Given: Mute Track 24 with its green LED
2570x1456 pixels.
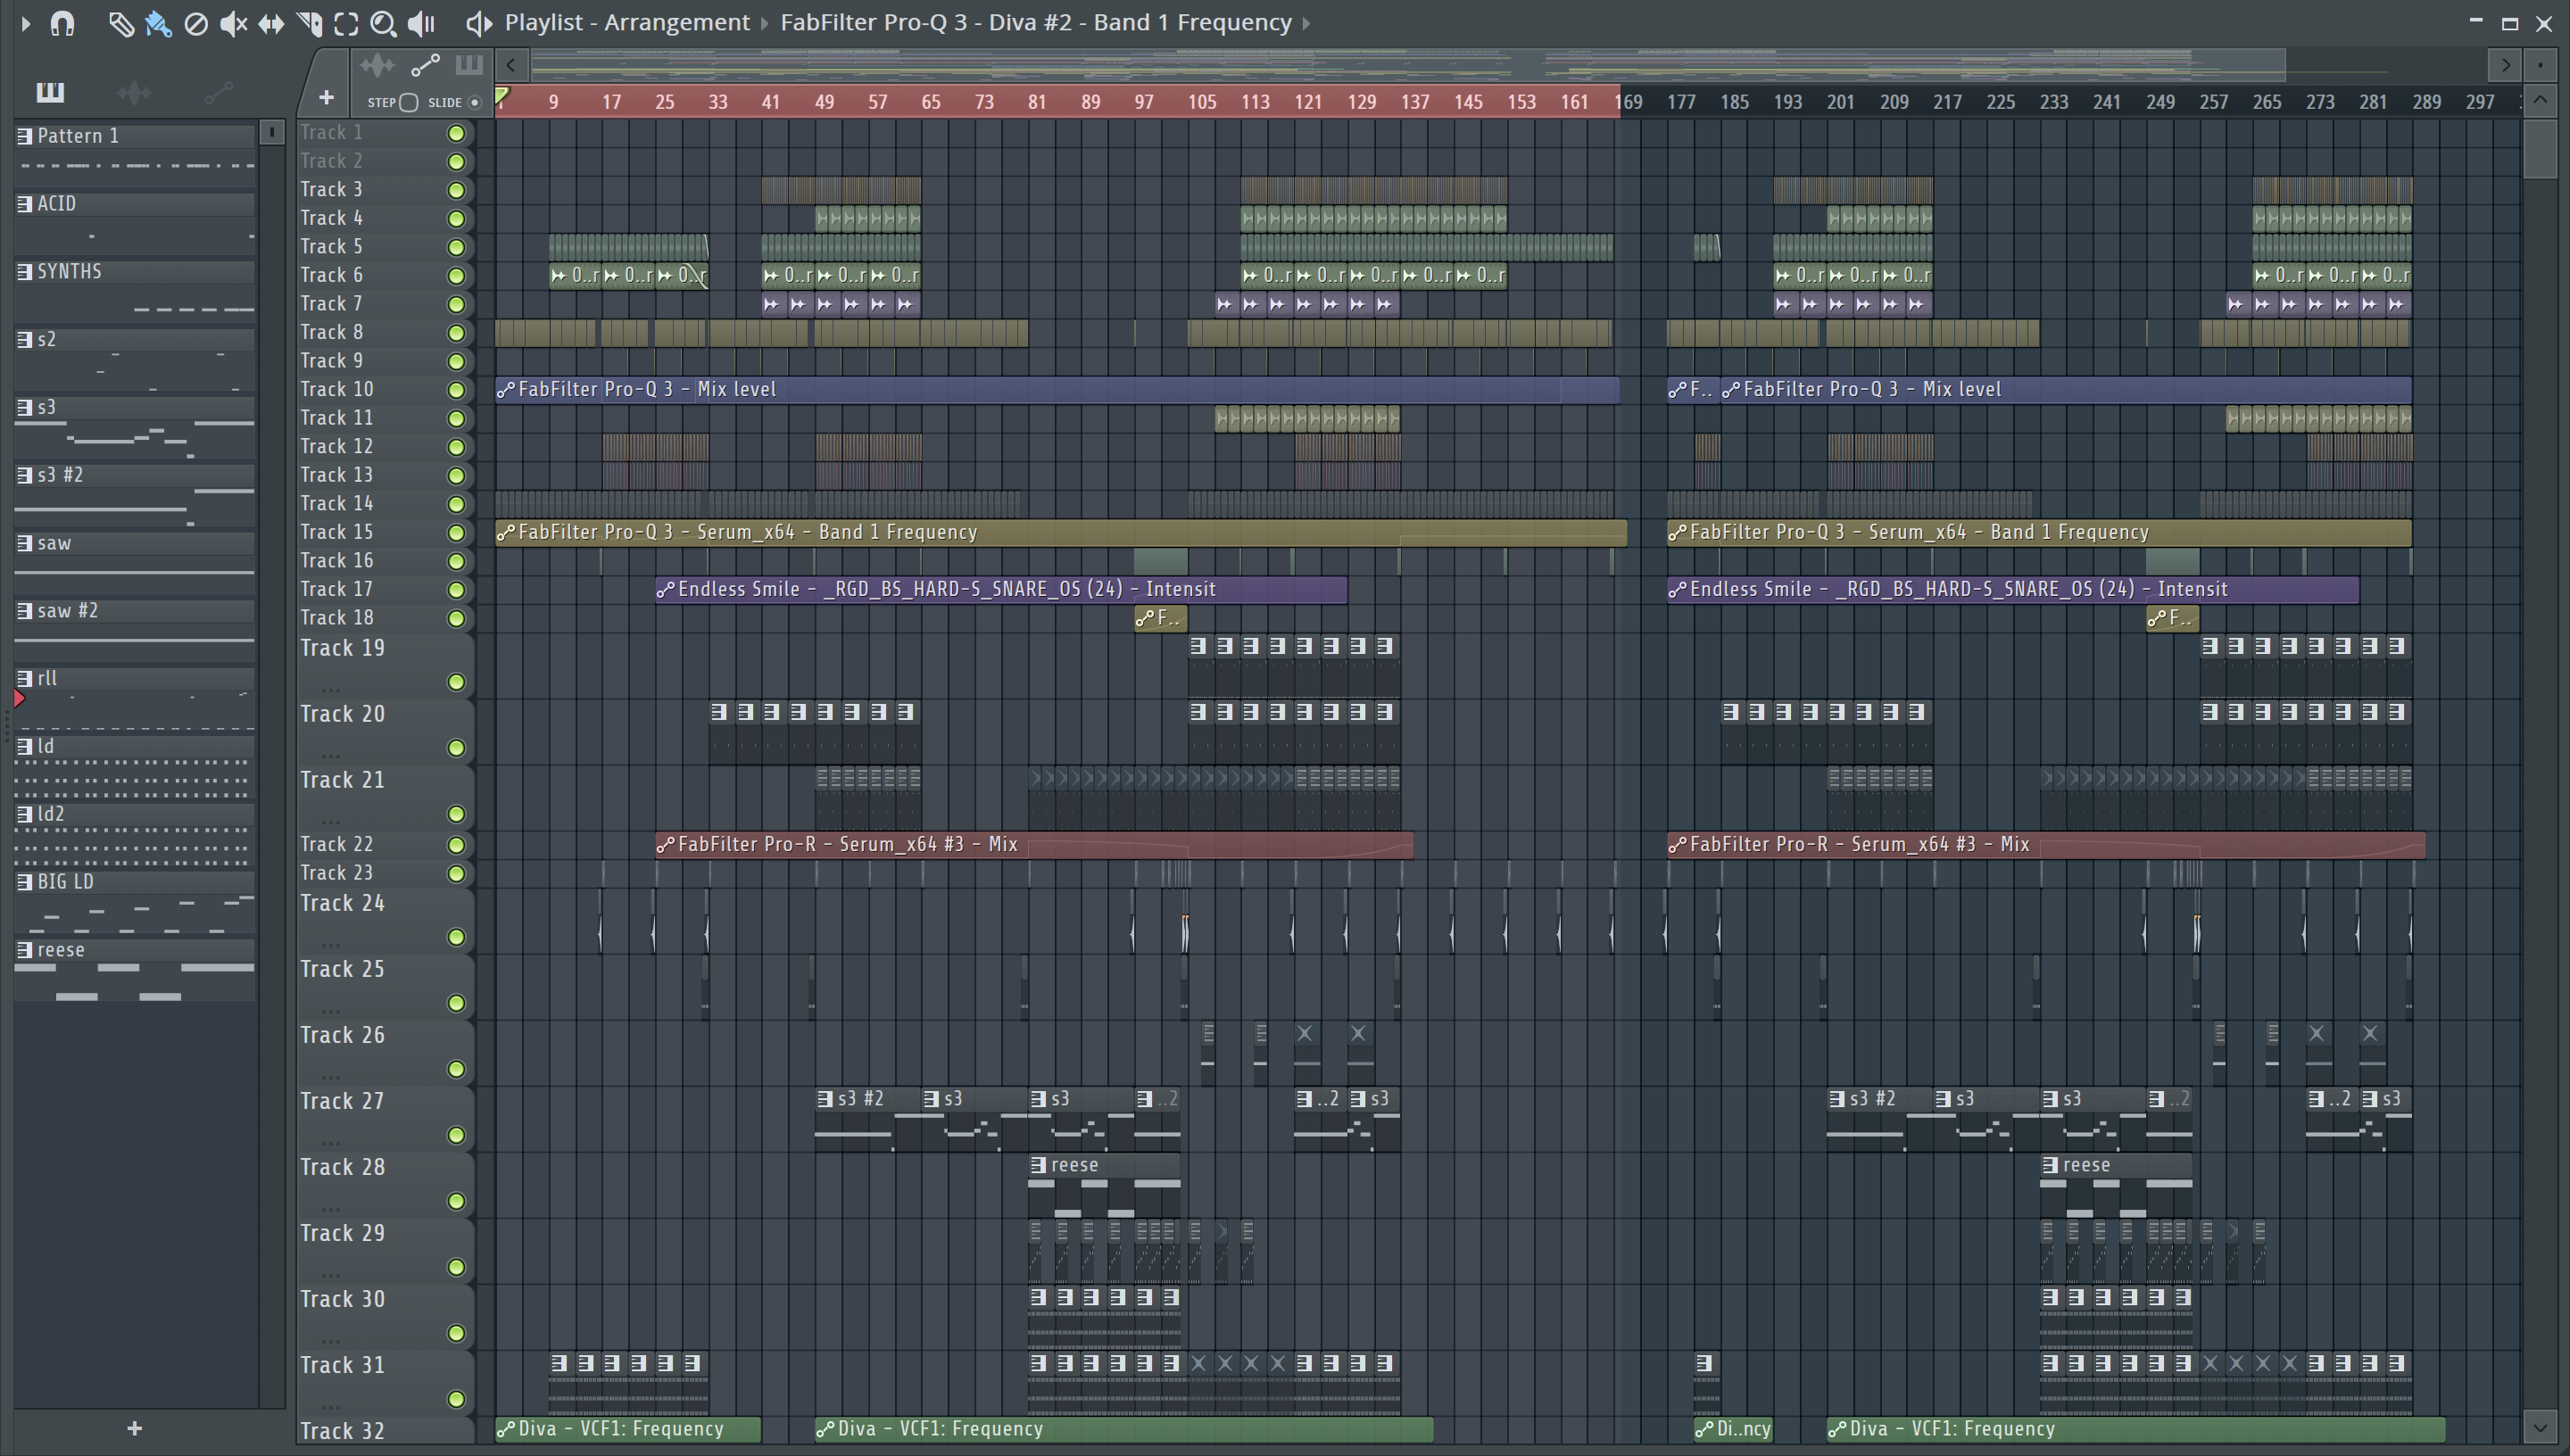Looking at the screenshot, I should (456, 937).
